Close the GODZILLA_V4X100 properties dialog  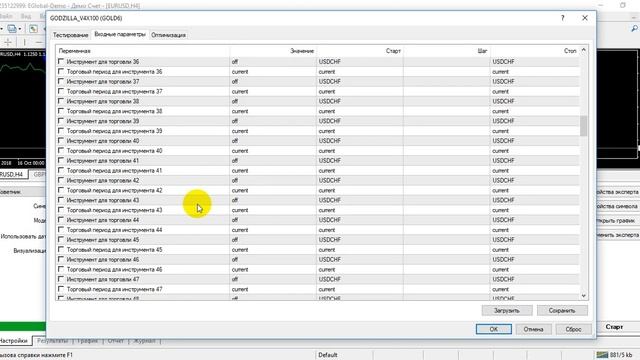pyautogui.click(x=585, y=18)
